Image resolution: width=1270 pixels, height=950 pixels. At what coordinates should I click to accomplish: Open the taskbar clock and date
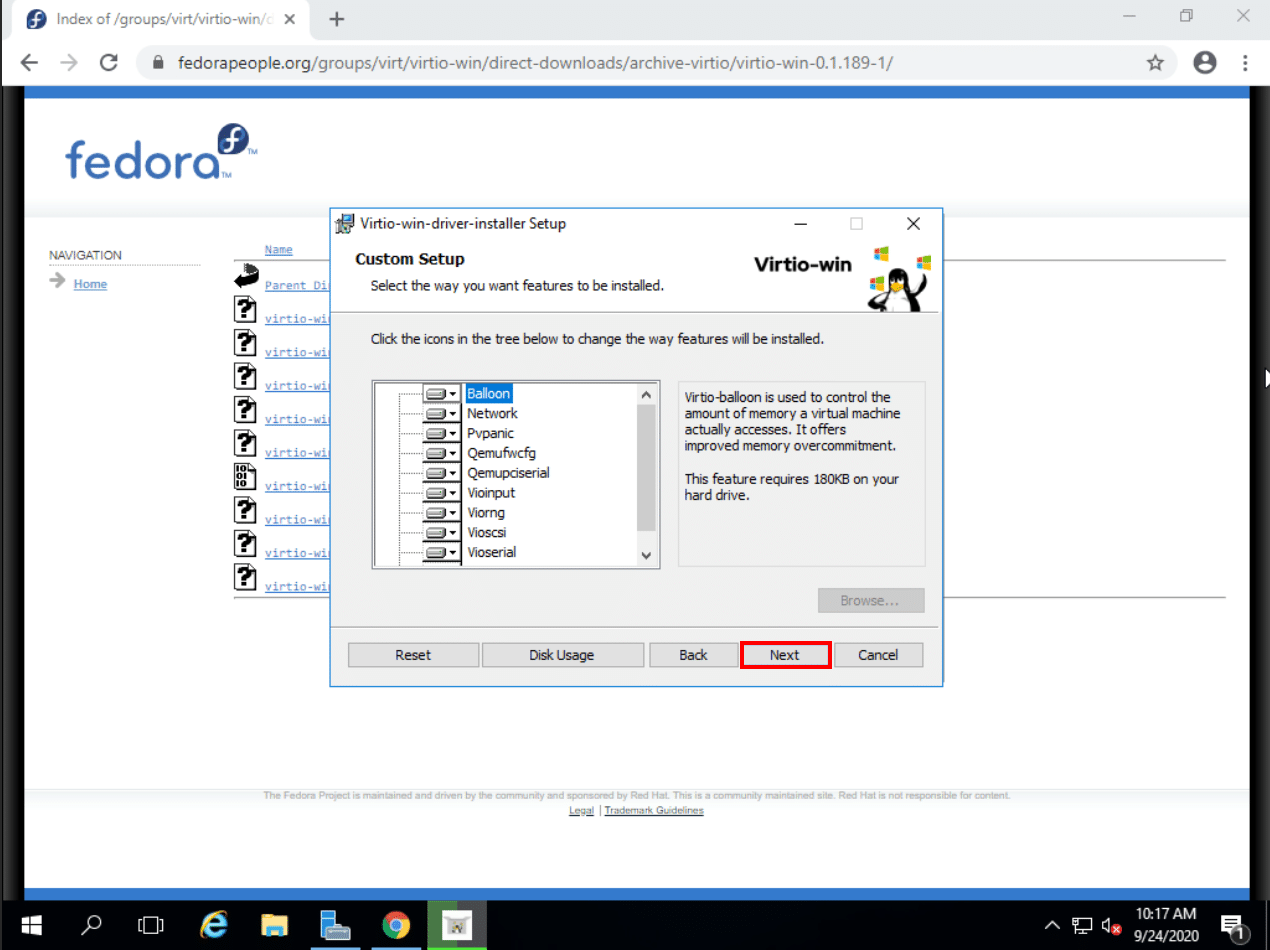[1166, 925]
